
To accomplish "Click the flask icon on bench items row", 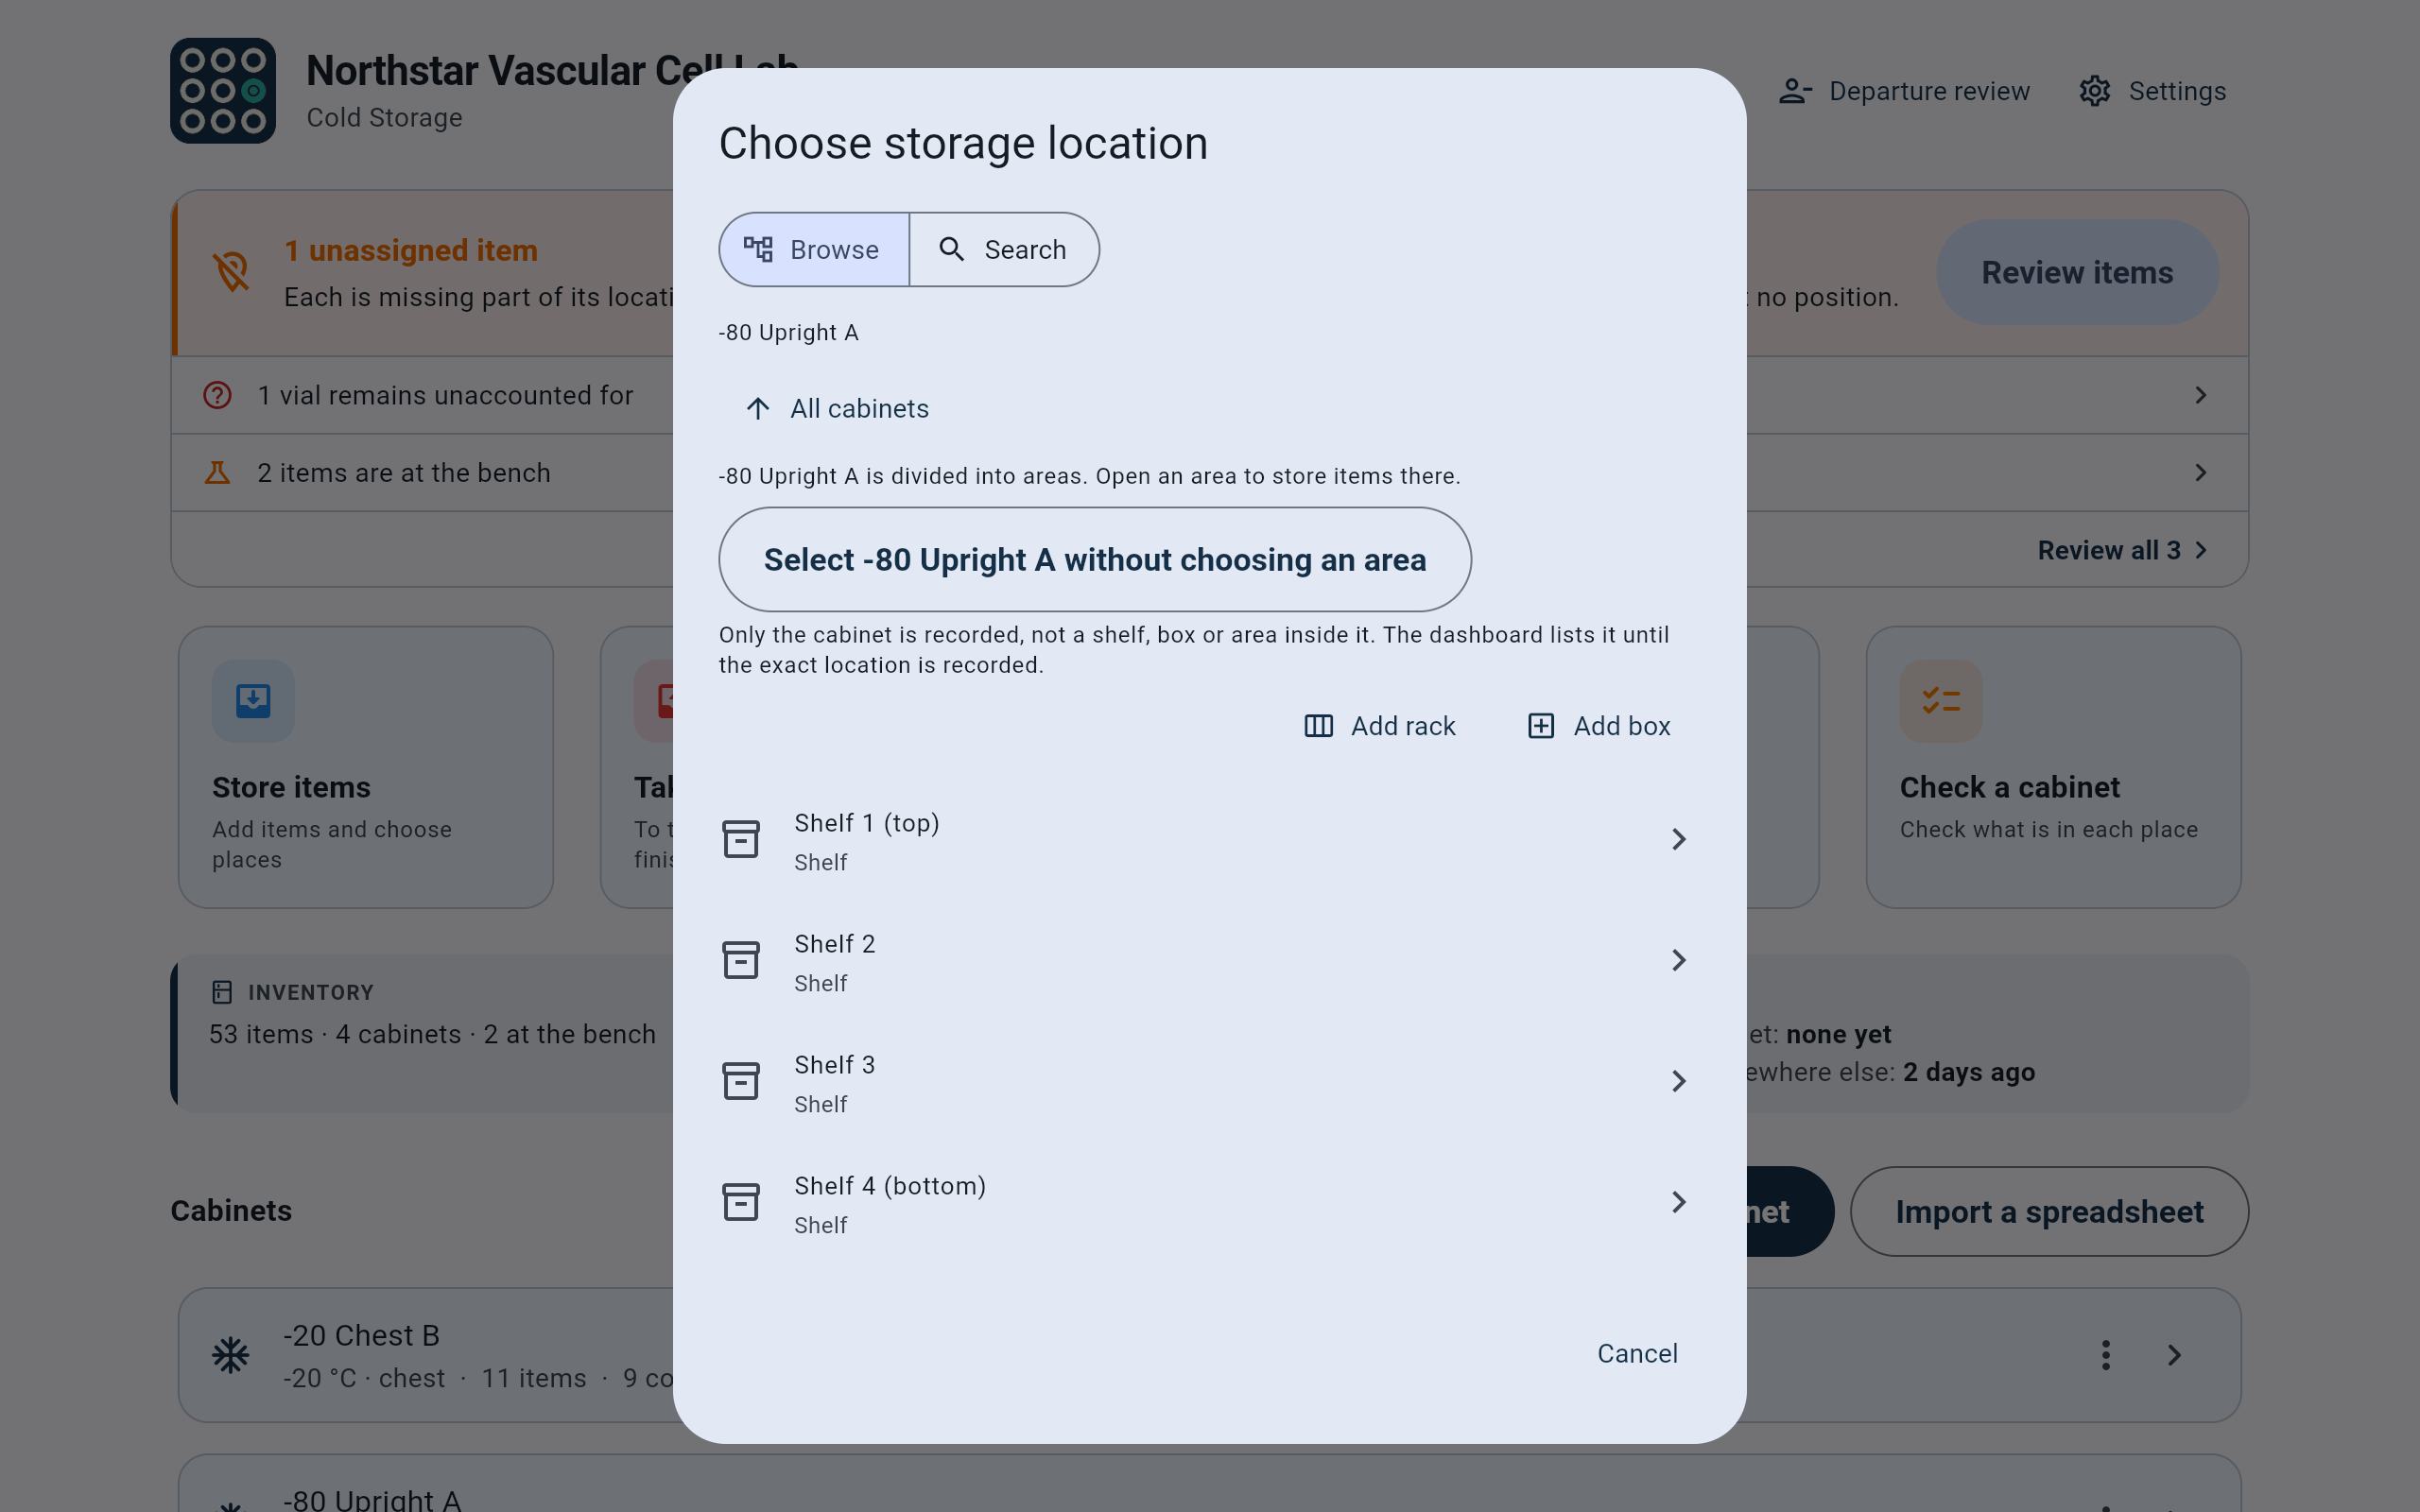I will [x=217, y=473].
